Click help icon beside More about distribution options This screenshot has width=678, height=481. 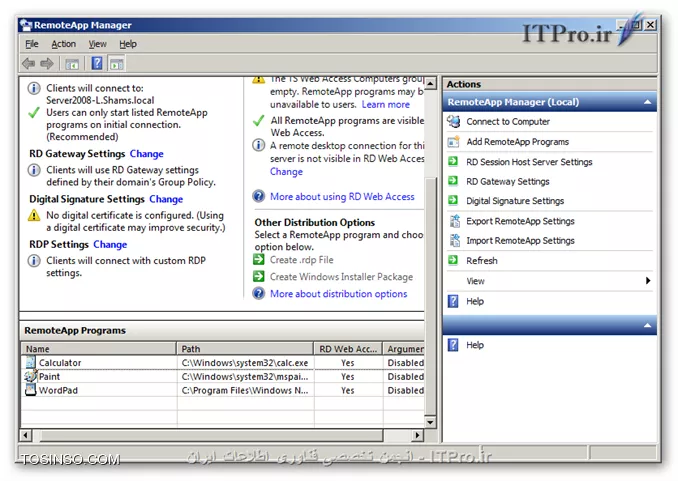[x=259, y=293]
